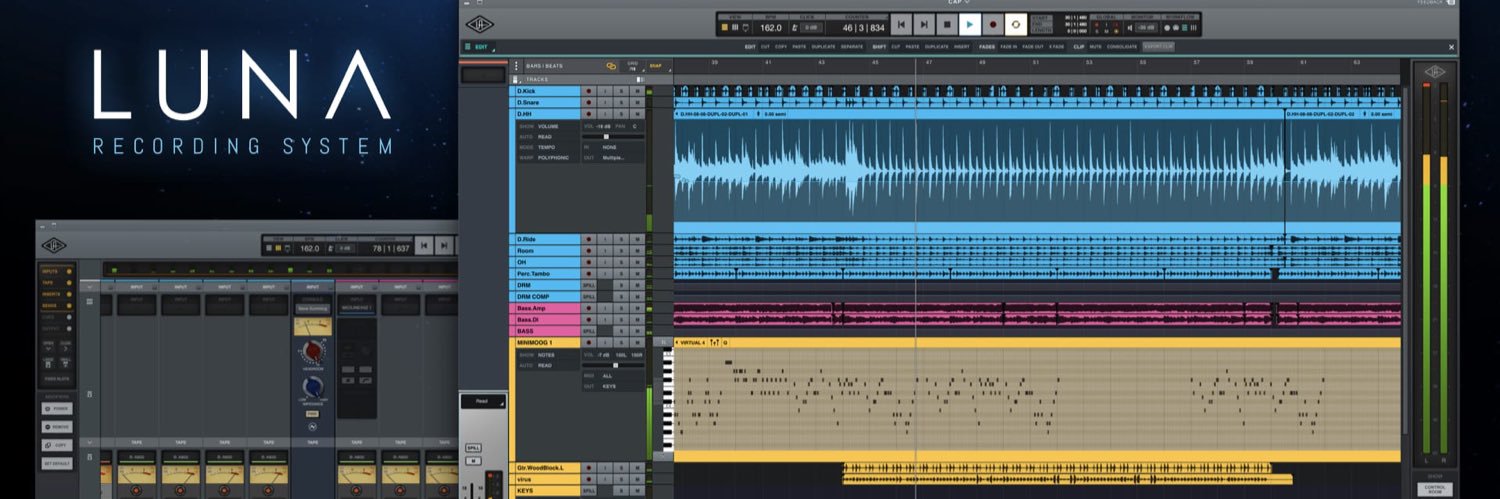Turn the blue knob in mixer window
Viewport: 1500px width, 499px height.
[x=313, y=386]
